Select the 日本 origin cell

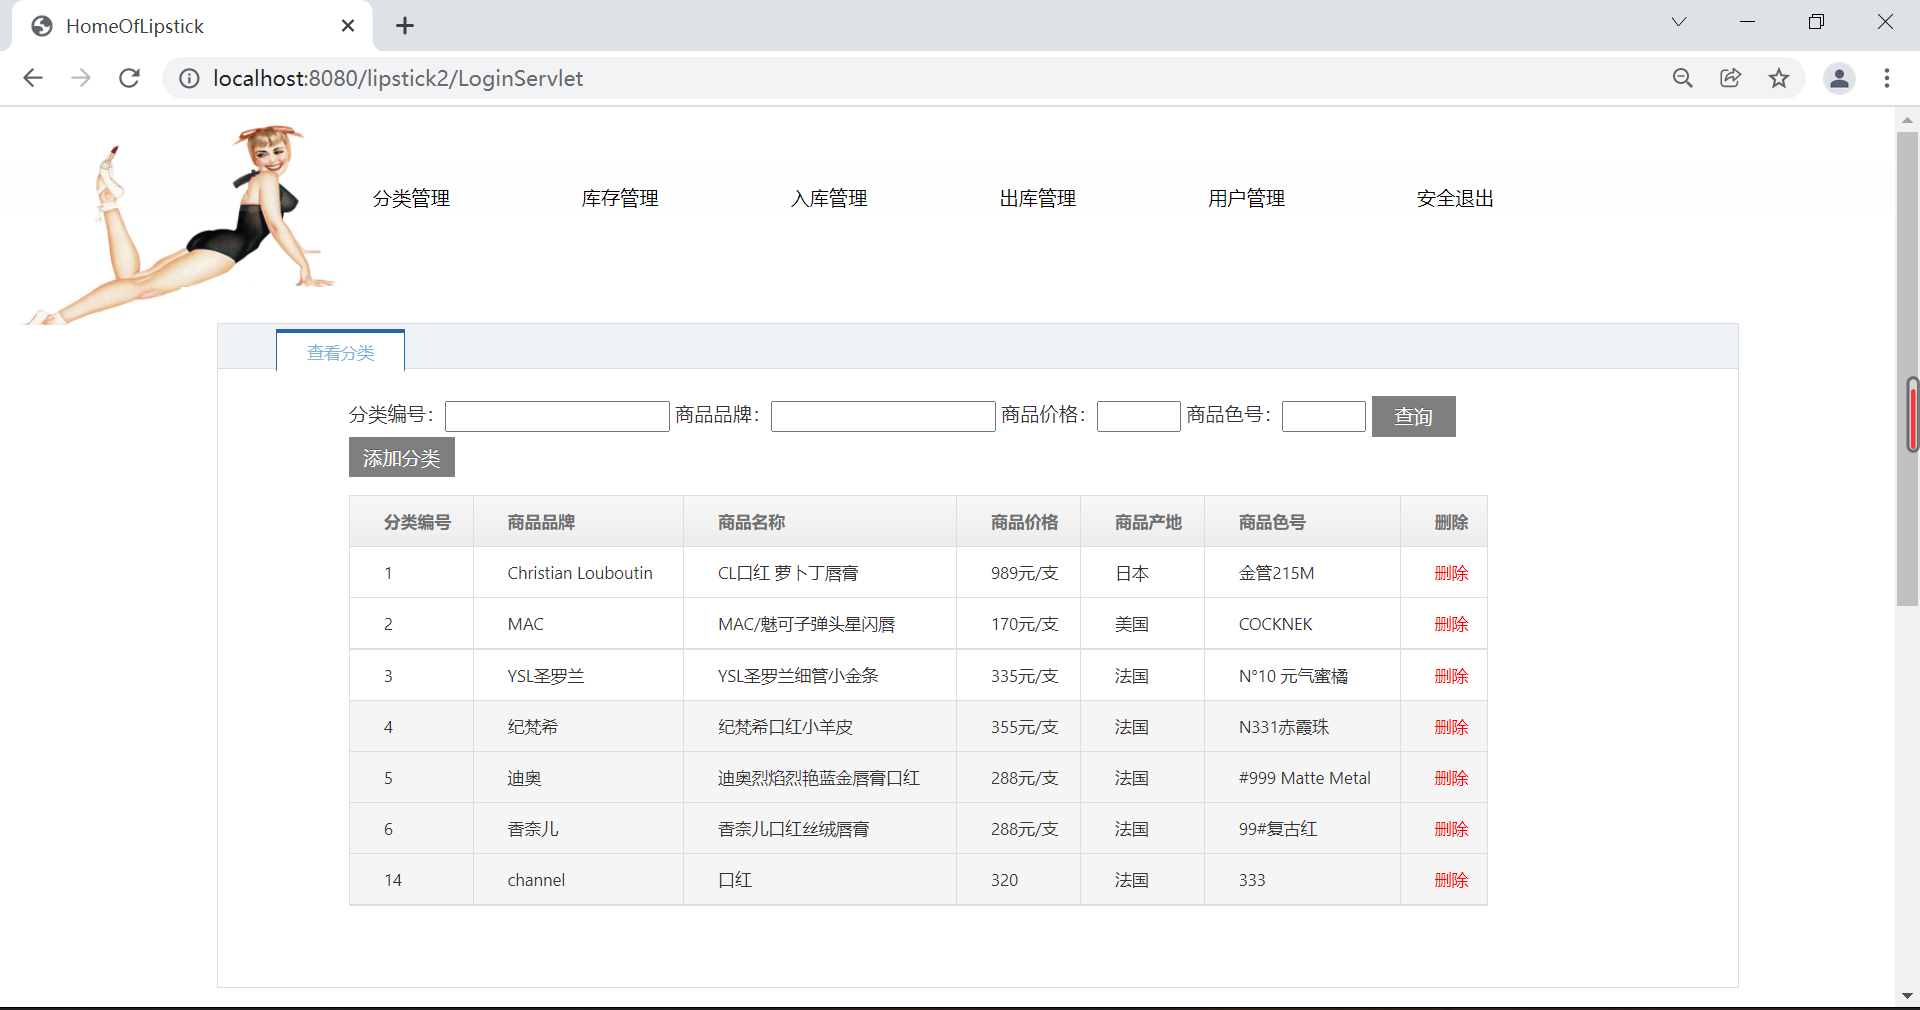[x=1143, y=573]
